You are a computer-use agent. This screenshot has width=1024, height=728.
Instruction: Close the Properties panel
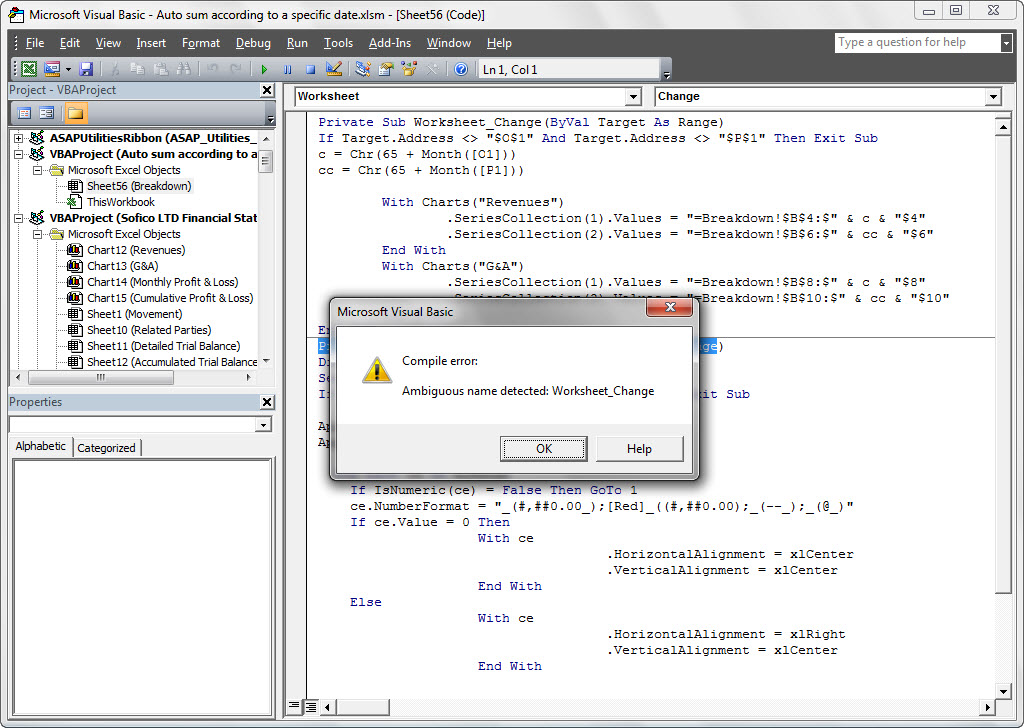[267, 402]
